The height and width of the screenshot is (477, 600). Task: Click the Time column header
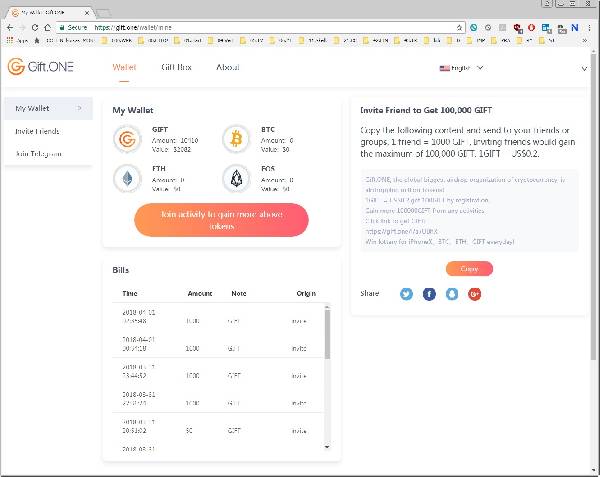point(130,293)
